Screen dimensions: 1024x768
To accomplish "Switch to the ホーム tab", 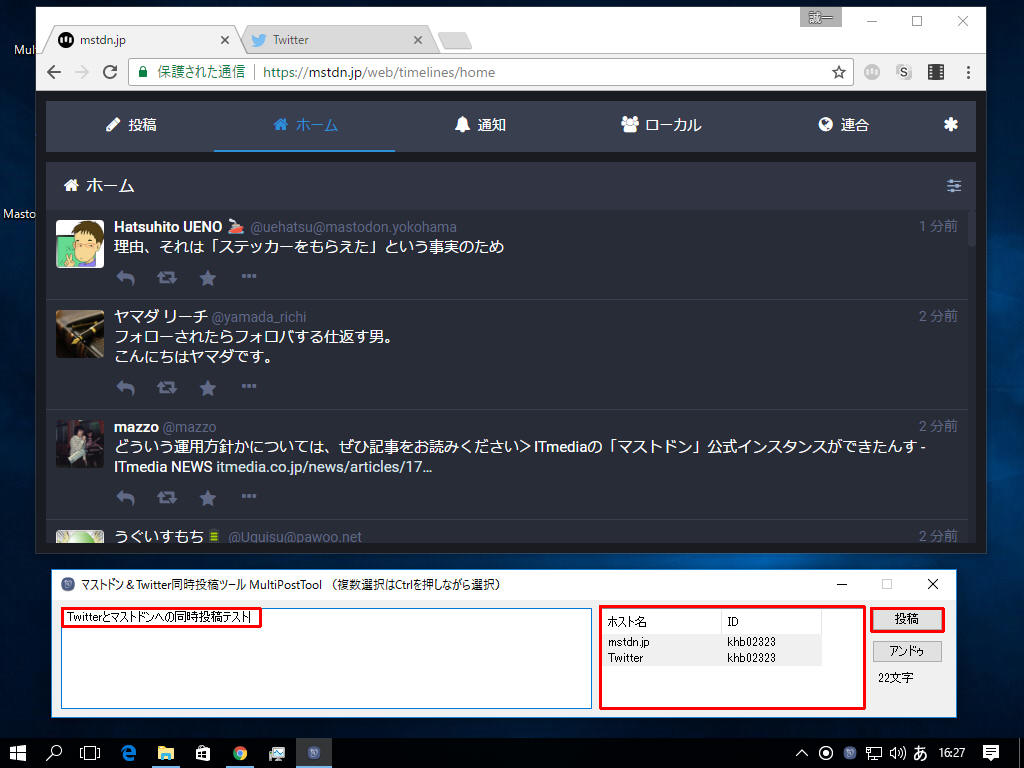I will pos(305,125).
